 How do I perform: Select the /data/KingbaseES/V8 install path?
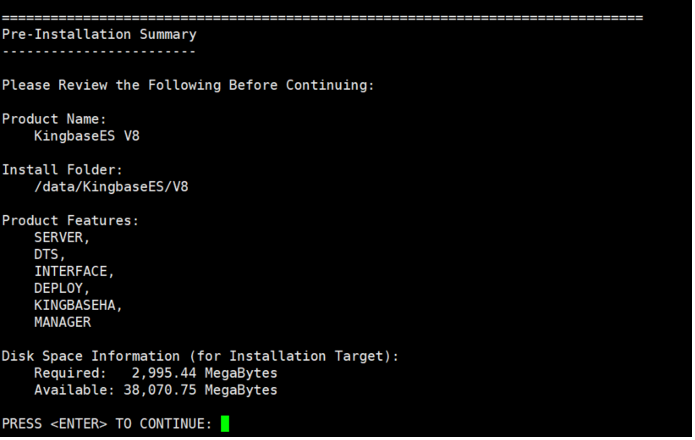coord(111,187)
